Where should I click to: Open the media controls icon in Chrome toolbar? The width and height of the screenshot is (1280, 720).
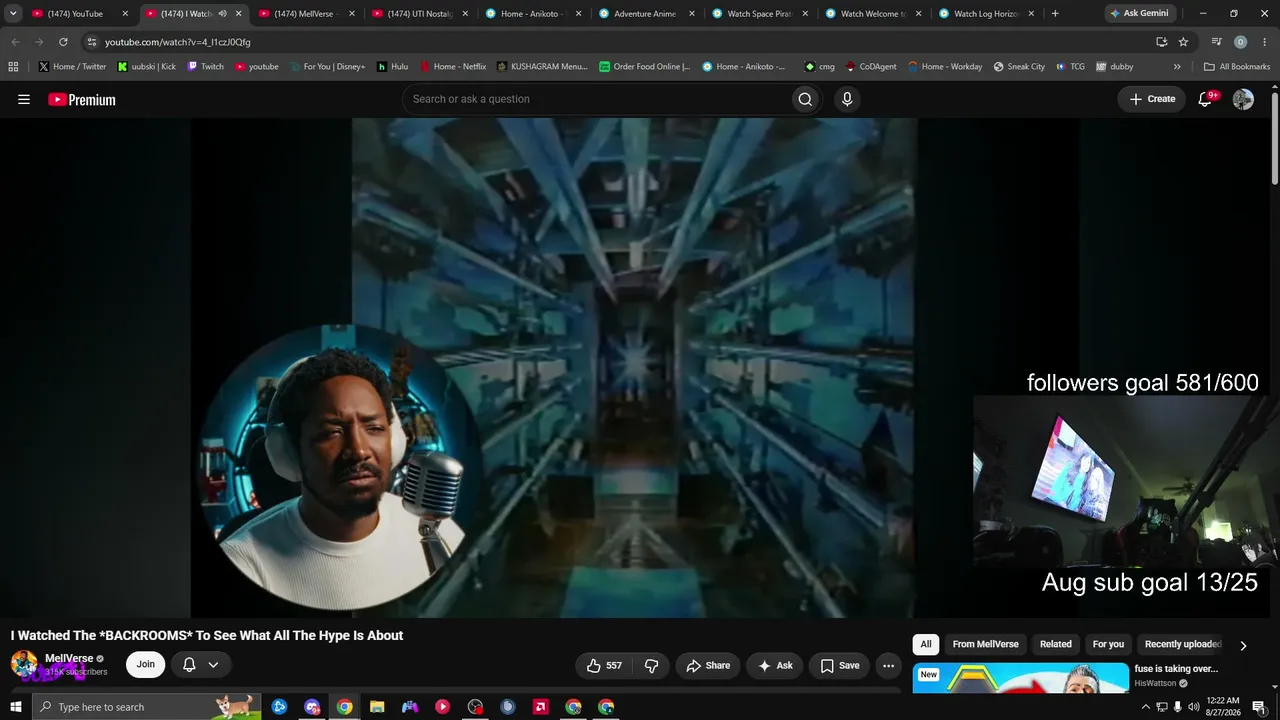(x=1216, y=42)
